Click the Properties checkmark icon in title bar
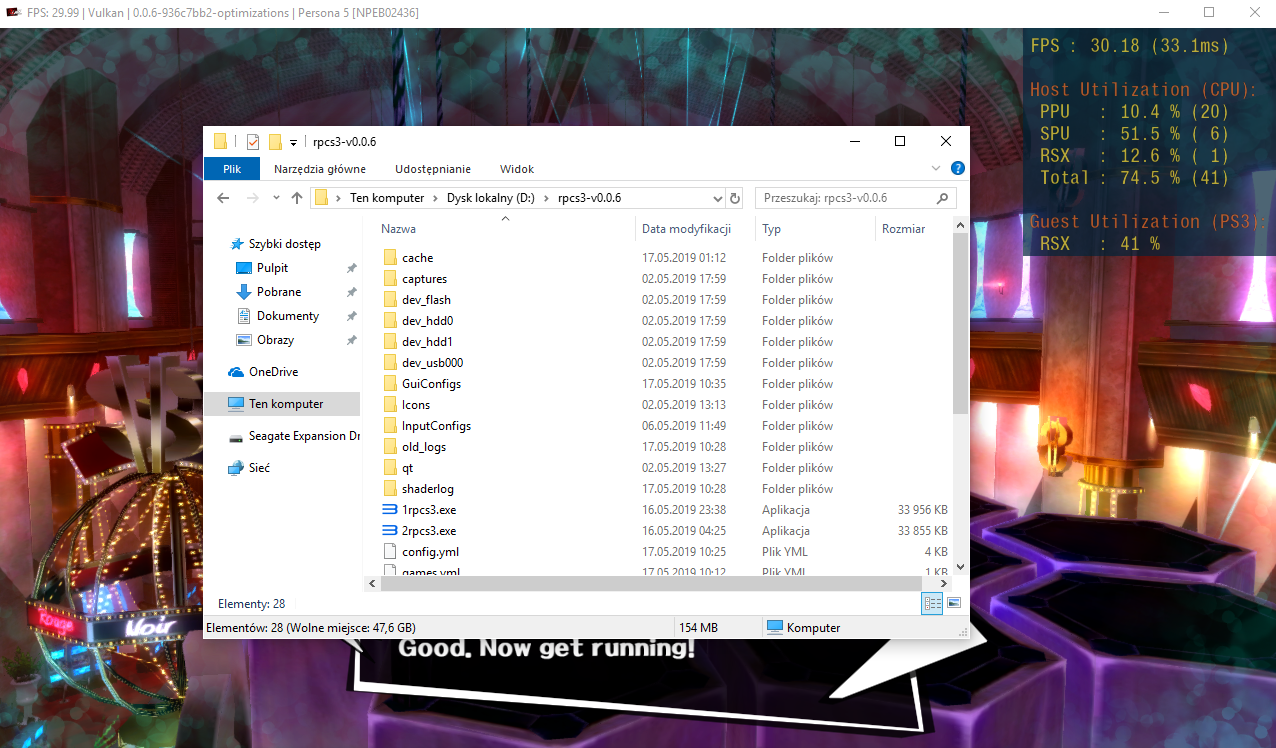The image size is (1276, 748). point(253,141)
